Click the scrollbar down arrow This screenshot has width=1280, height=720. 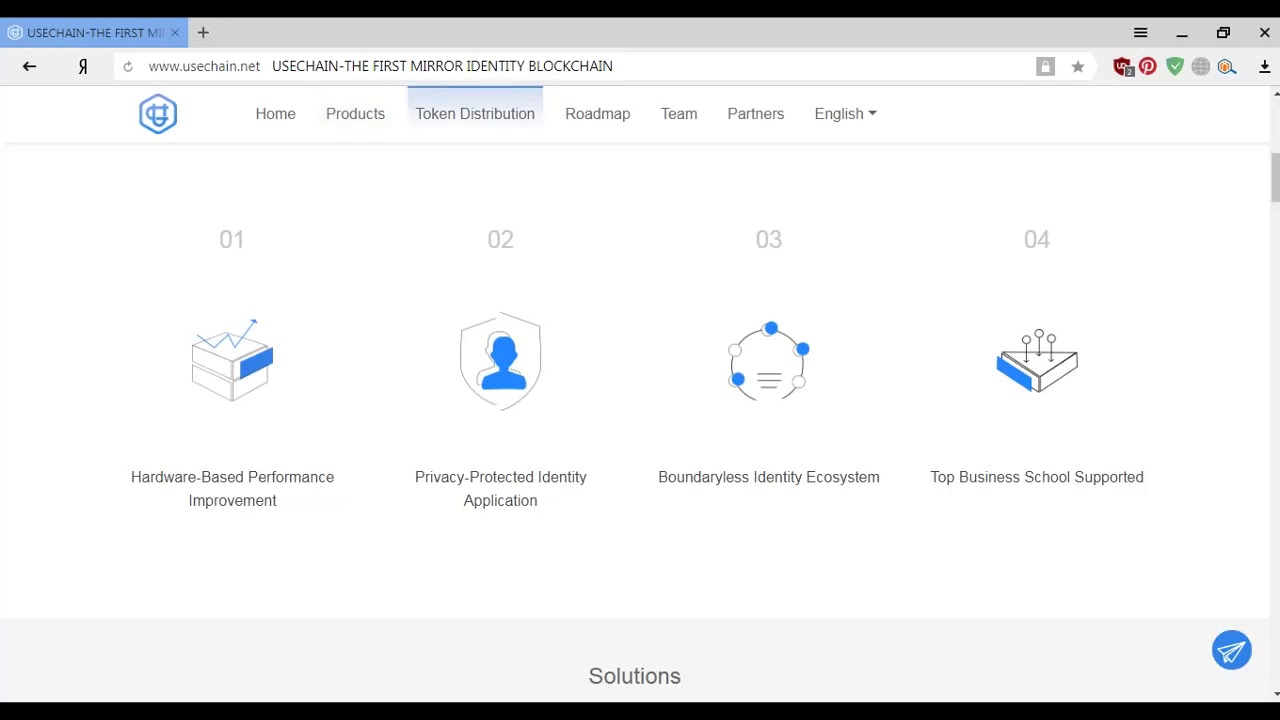(x=1275, y=694)
